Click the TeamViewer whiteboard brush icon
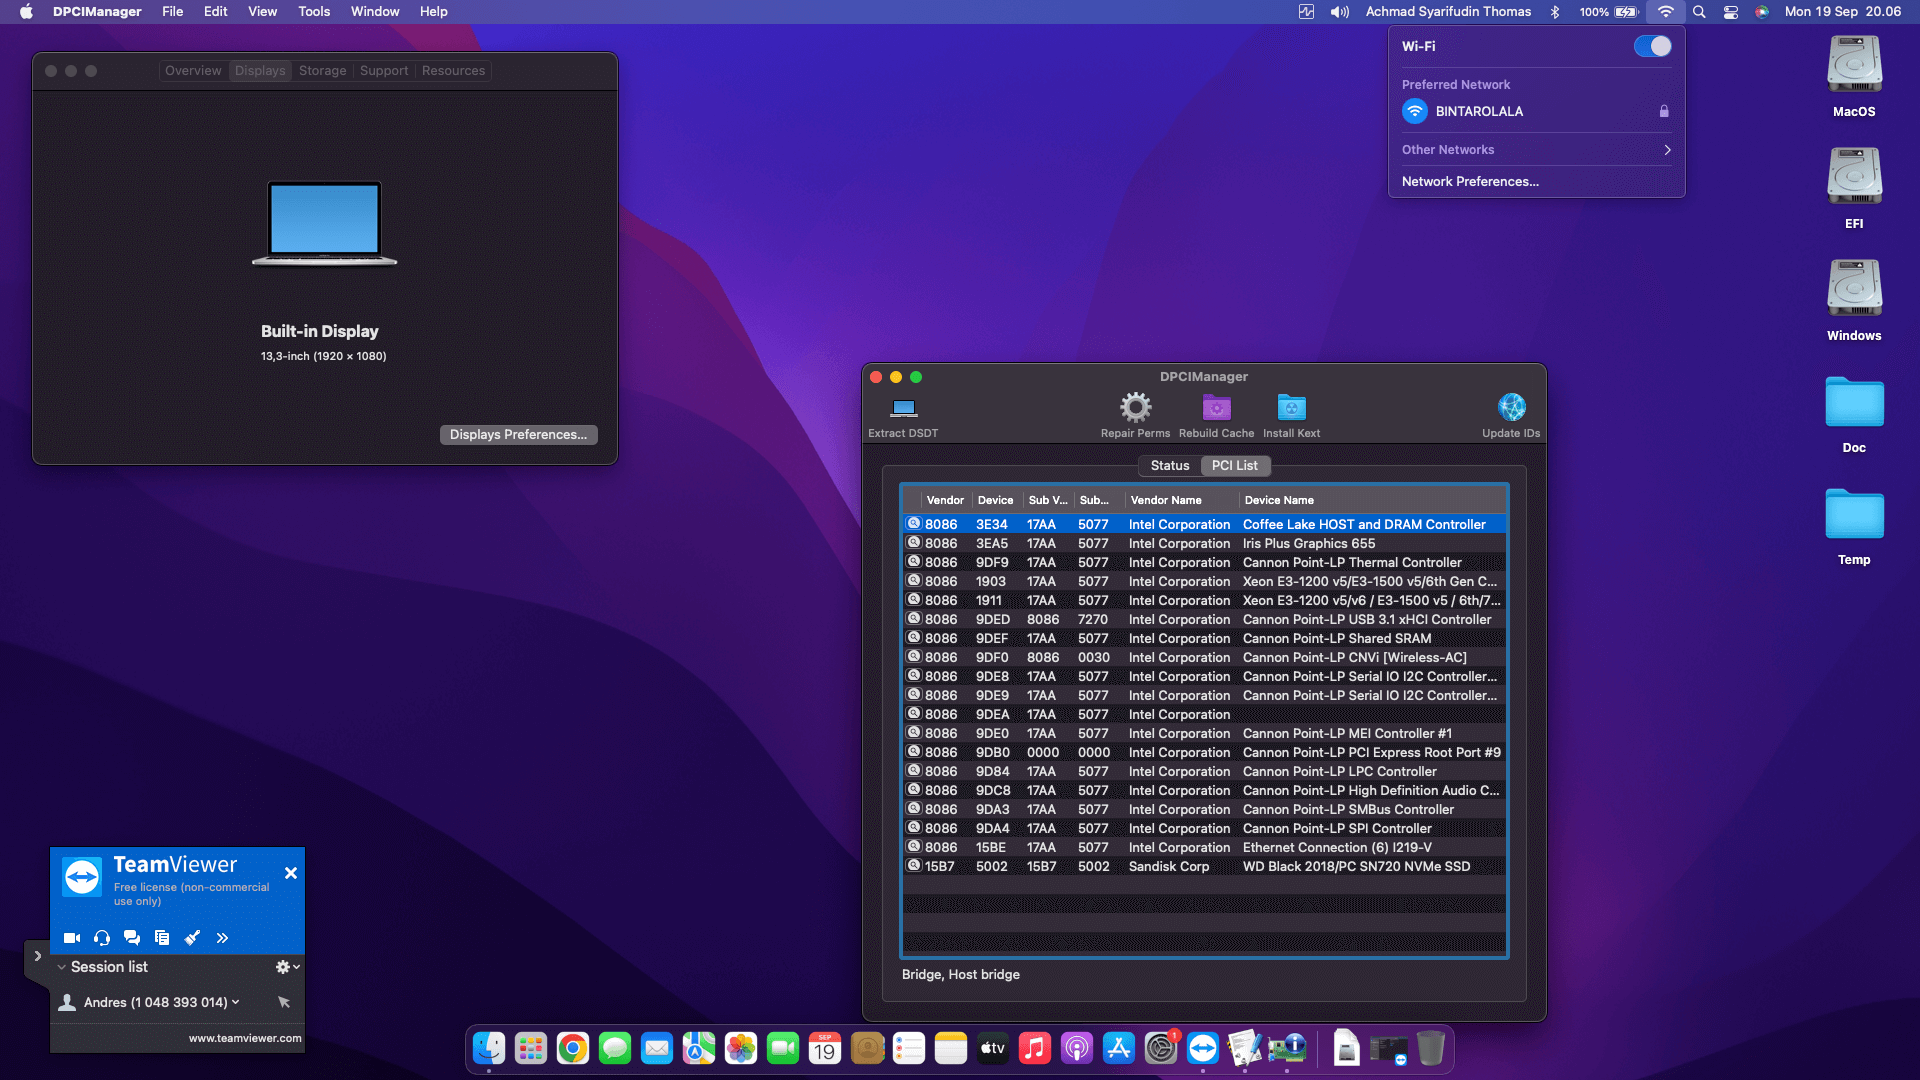The image size is (1920, 1080). coord(192,938)
